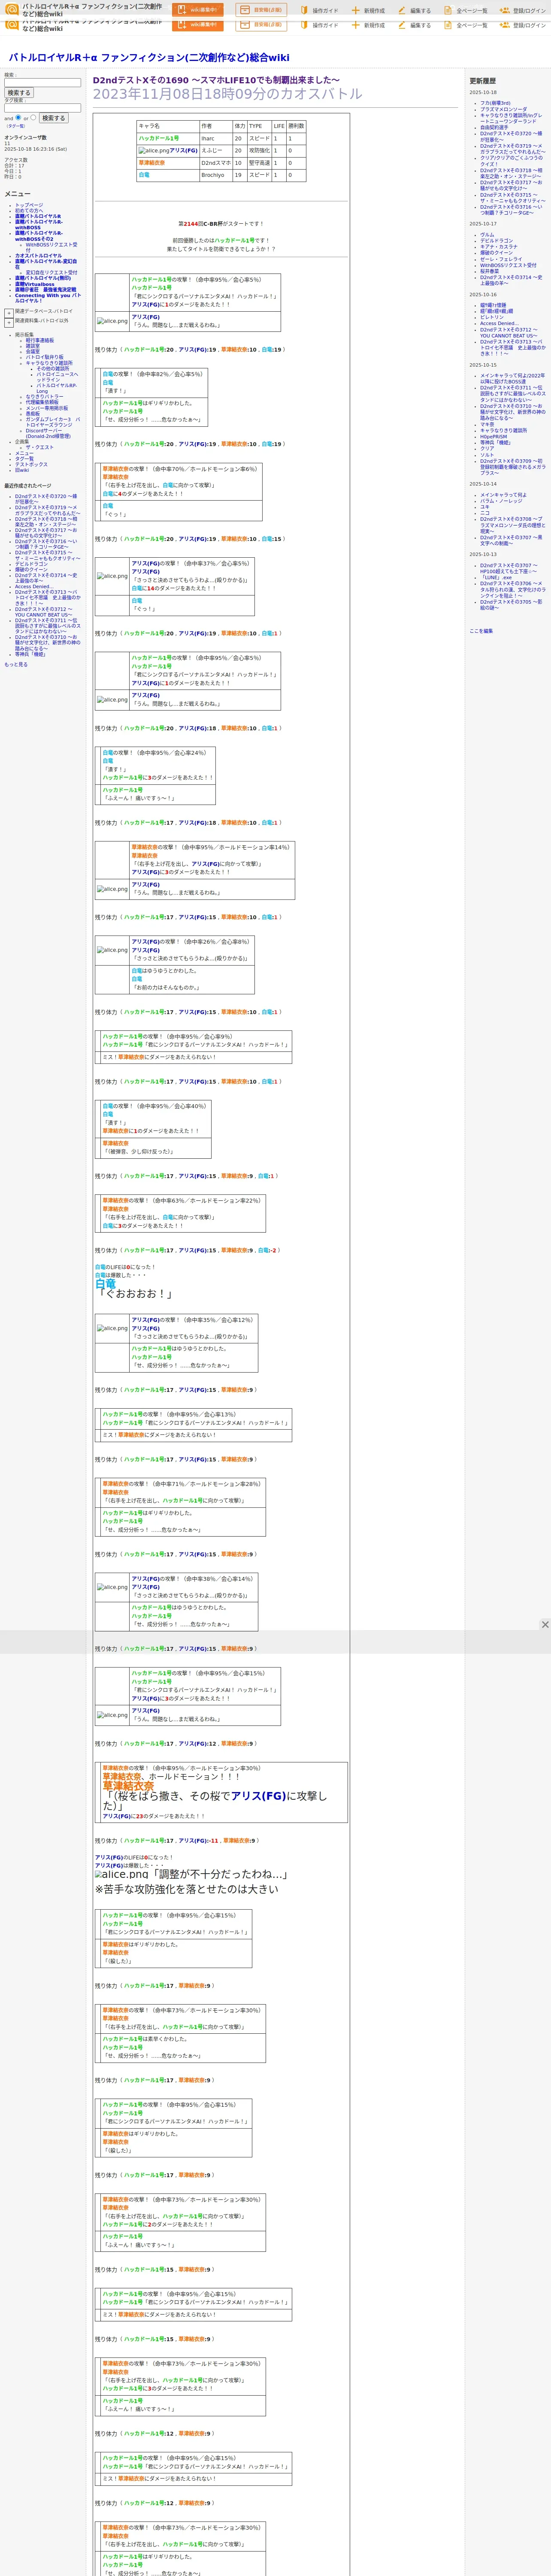Click 検索する button under keyword search
Viewport: 551px width, 2576px height.
click(x=19, y=93)
